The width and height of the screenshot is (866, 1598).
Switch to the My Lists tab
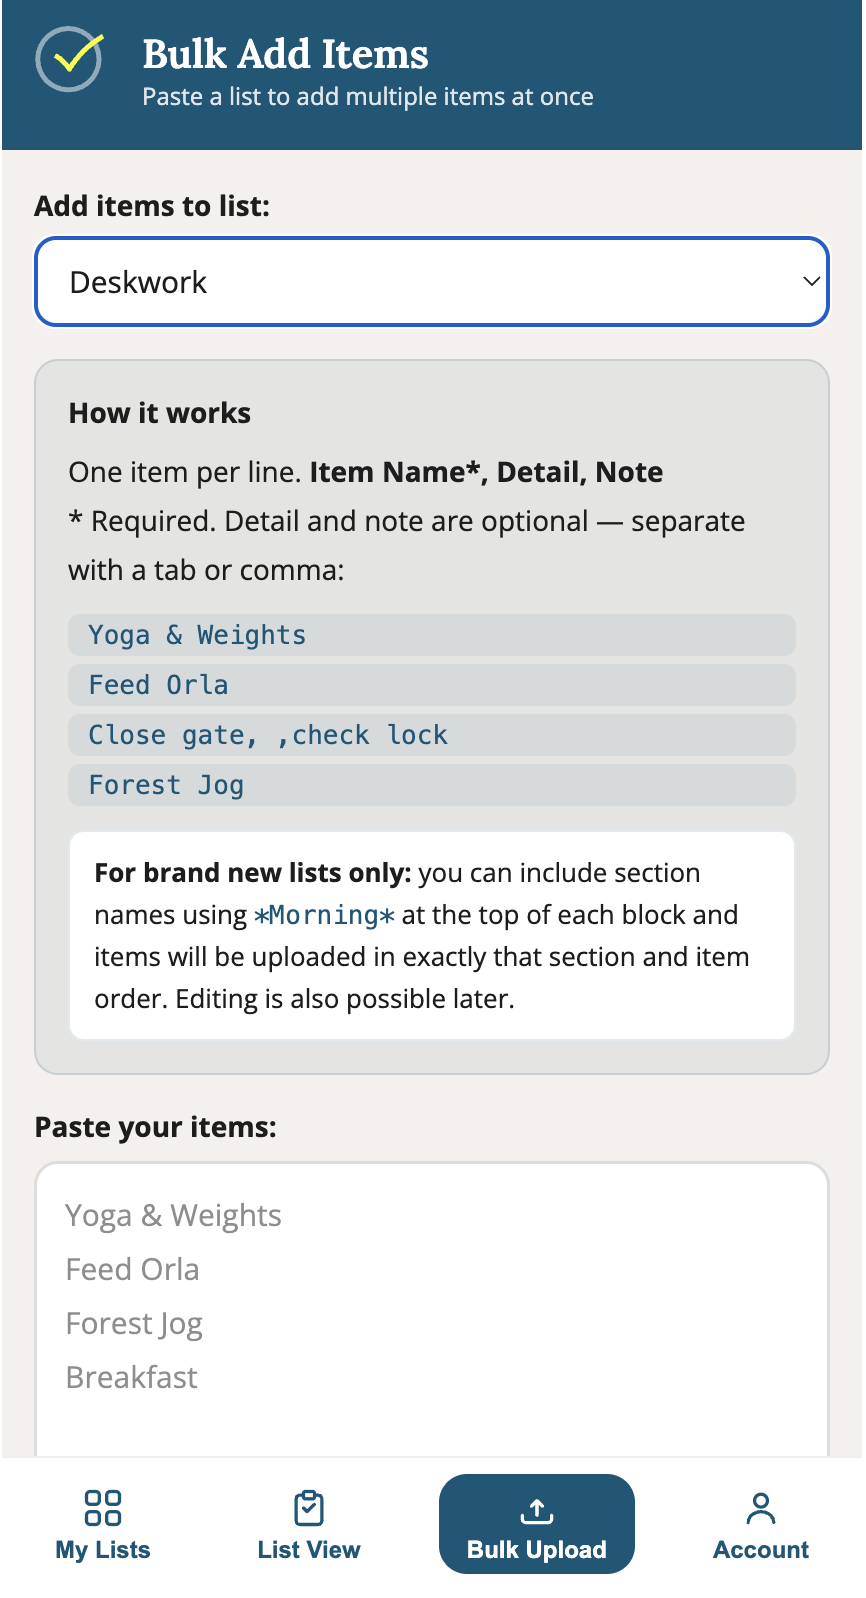coord(103,1524)
